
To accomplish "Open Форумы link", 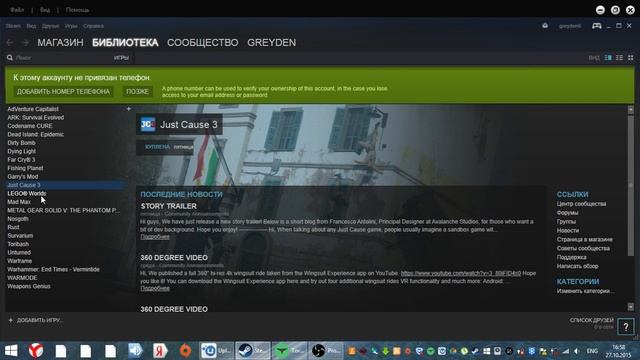I will [x=567, y=213].
